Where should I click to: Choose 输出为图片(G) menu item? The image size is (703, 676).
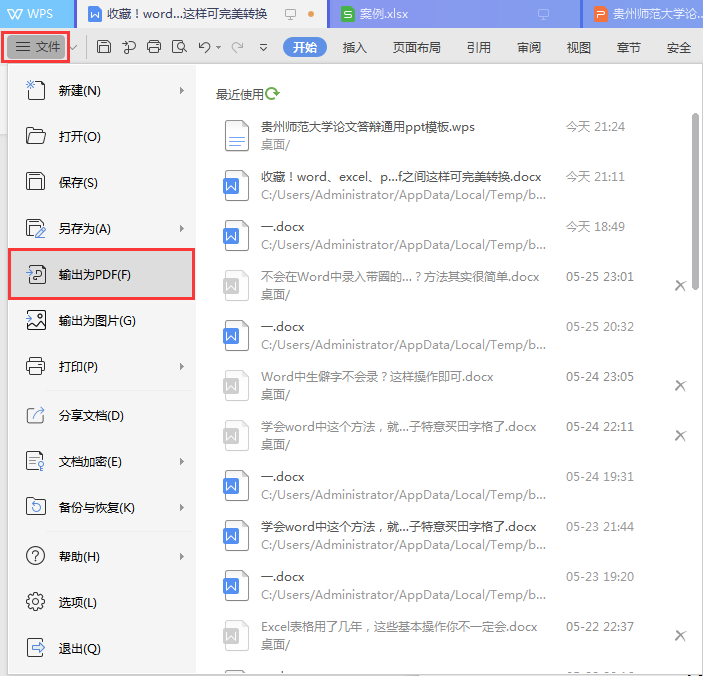coord(101,321)
